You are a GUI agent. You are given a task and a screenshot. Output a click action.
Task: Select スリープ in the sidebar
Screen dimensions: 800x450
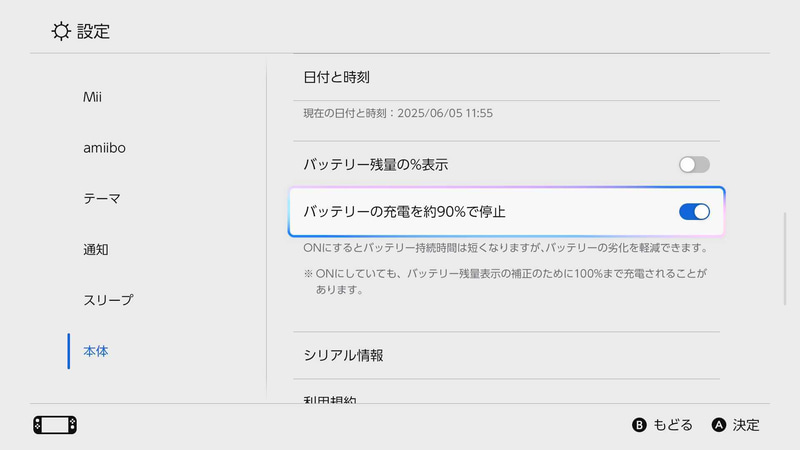point(108,300)
